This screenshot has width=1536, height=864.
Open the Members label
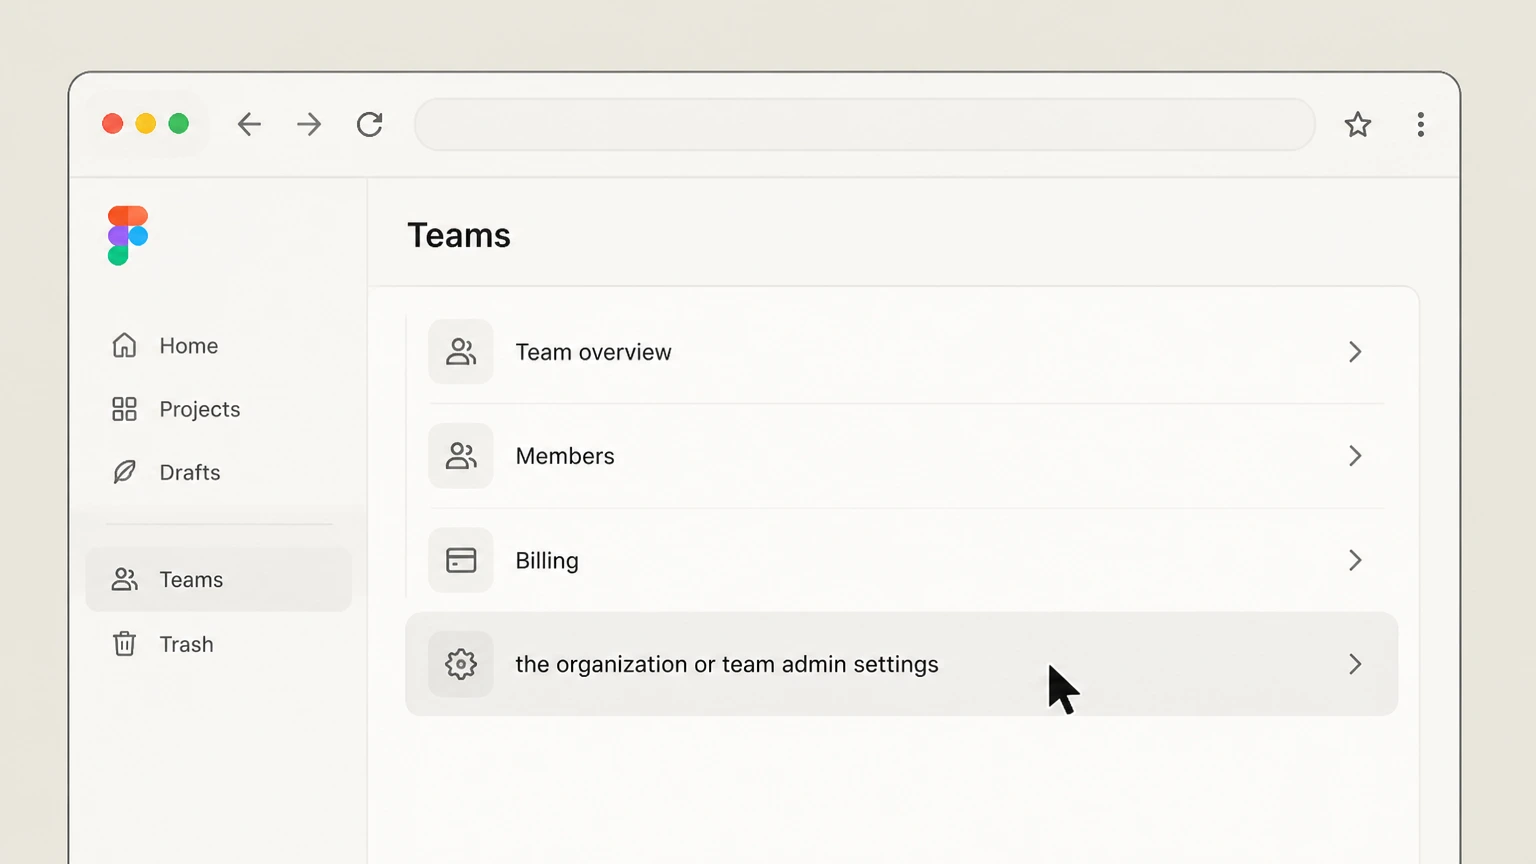(565, 456)
